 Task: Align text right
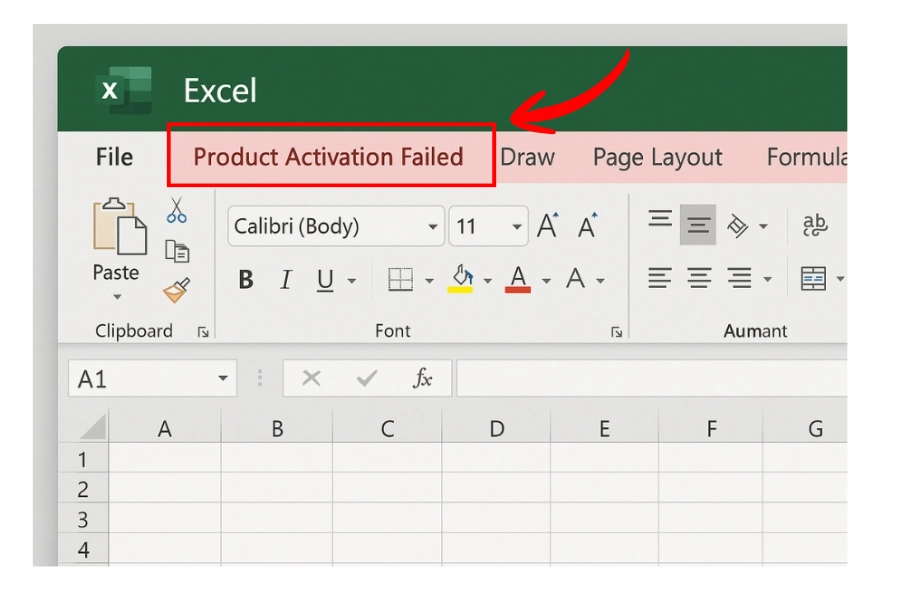tap(739, 278)
